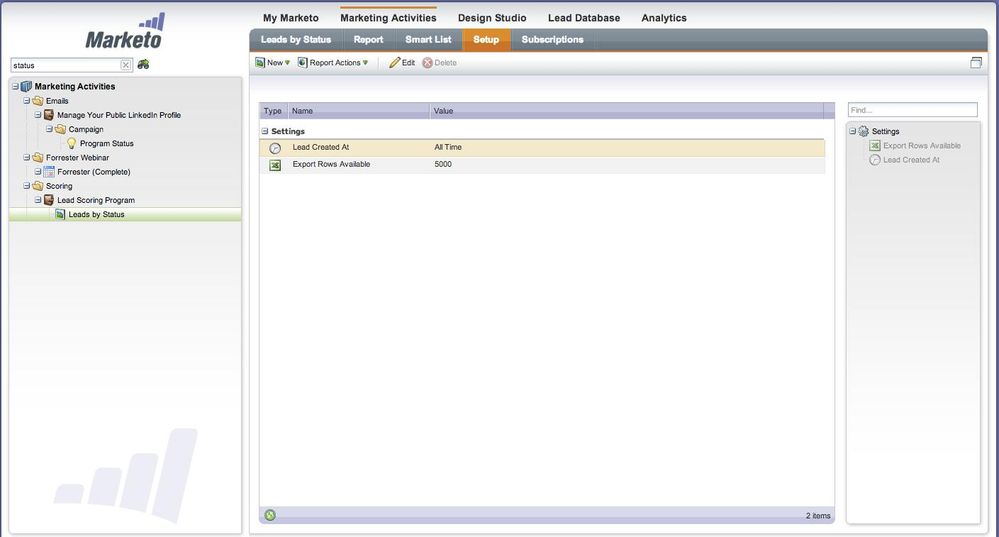Image resolution: width=999 pixels, height=537 pixels.
Task: Click the clock icon for Lead Created At row
Action: [x=275, y=148]
